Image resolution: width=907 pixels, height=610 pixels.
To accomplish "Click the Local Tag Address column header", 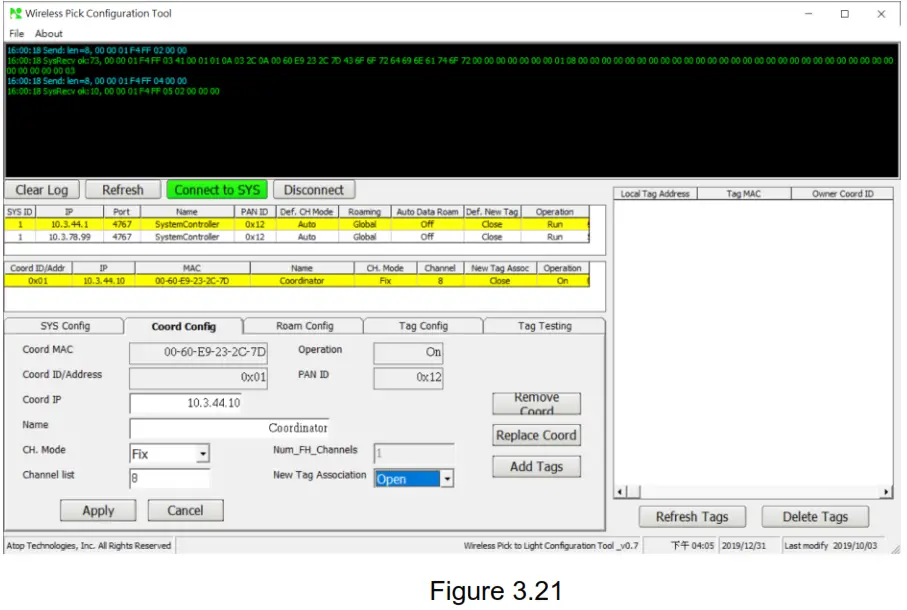I will (x=655, y=194).
